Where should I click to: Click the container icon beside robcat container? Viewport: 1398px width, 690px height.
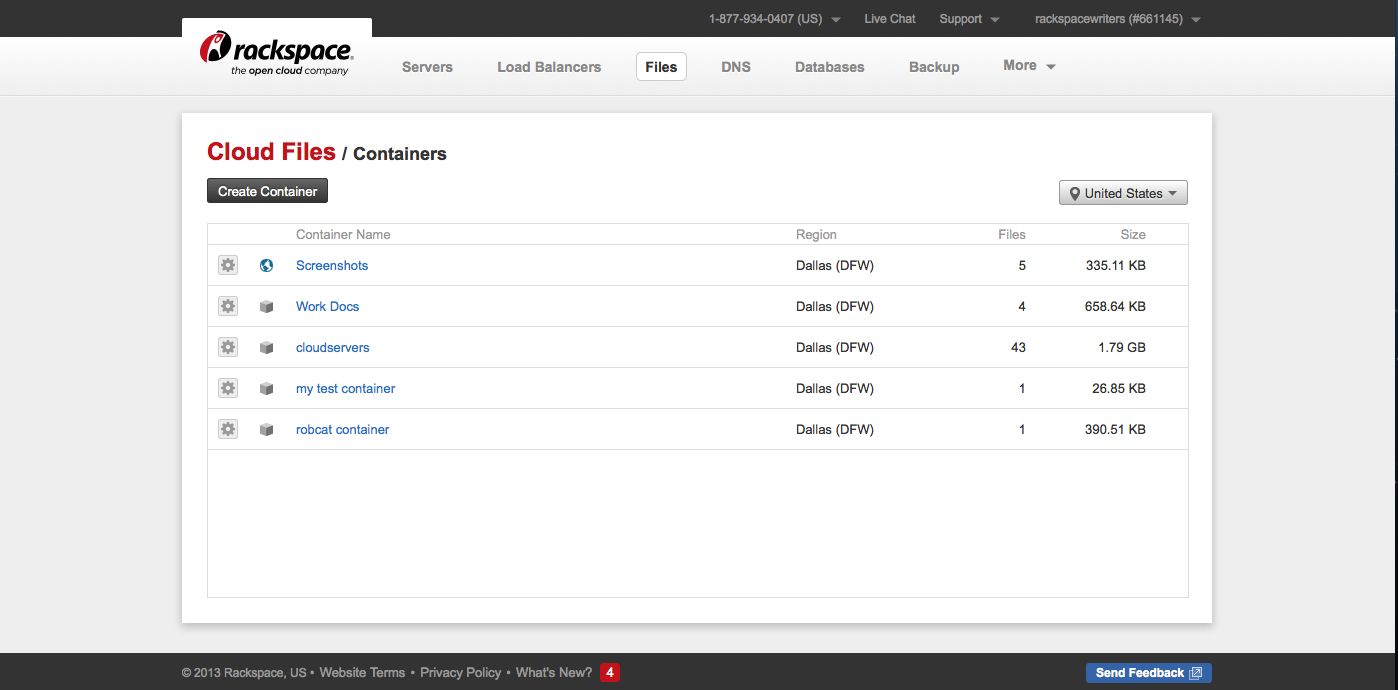pyautogui.click(x=266, y=428)
